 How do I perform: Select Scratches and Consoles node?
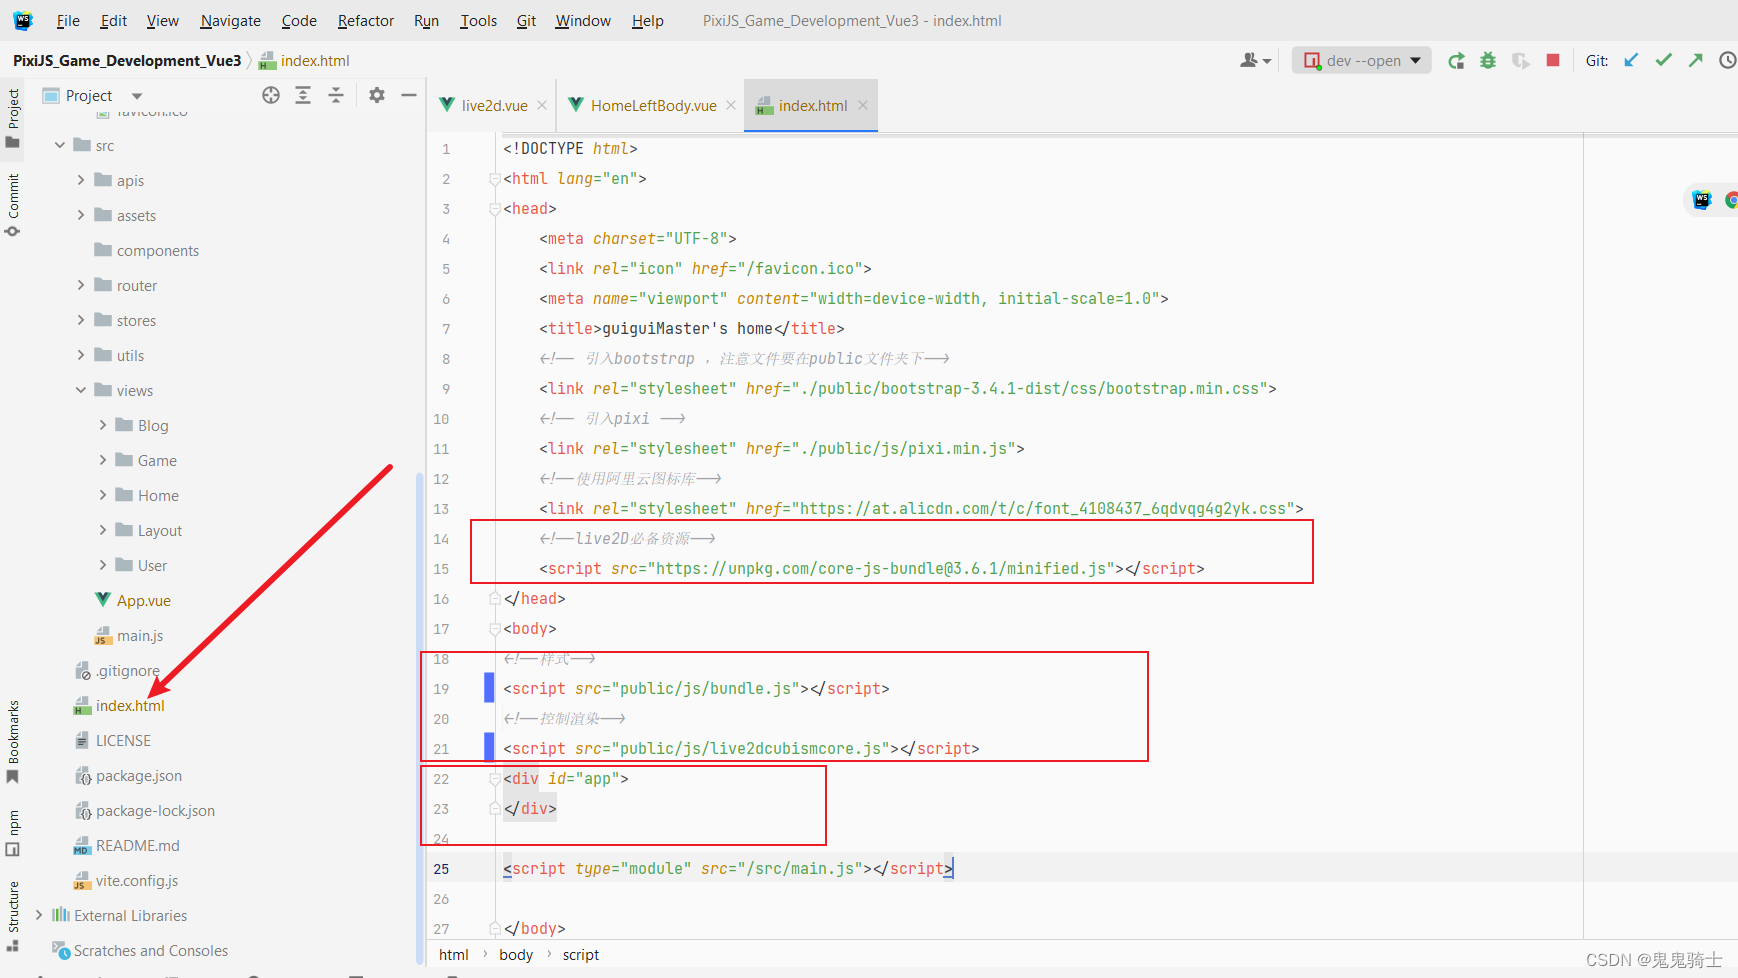140,950
